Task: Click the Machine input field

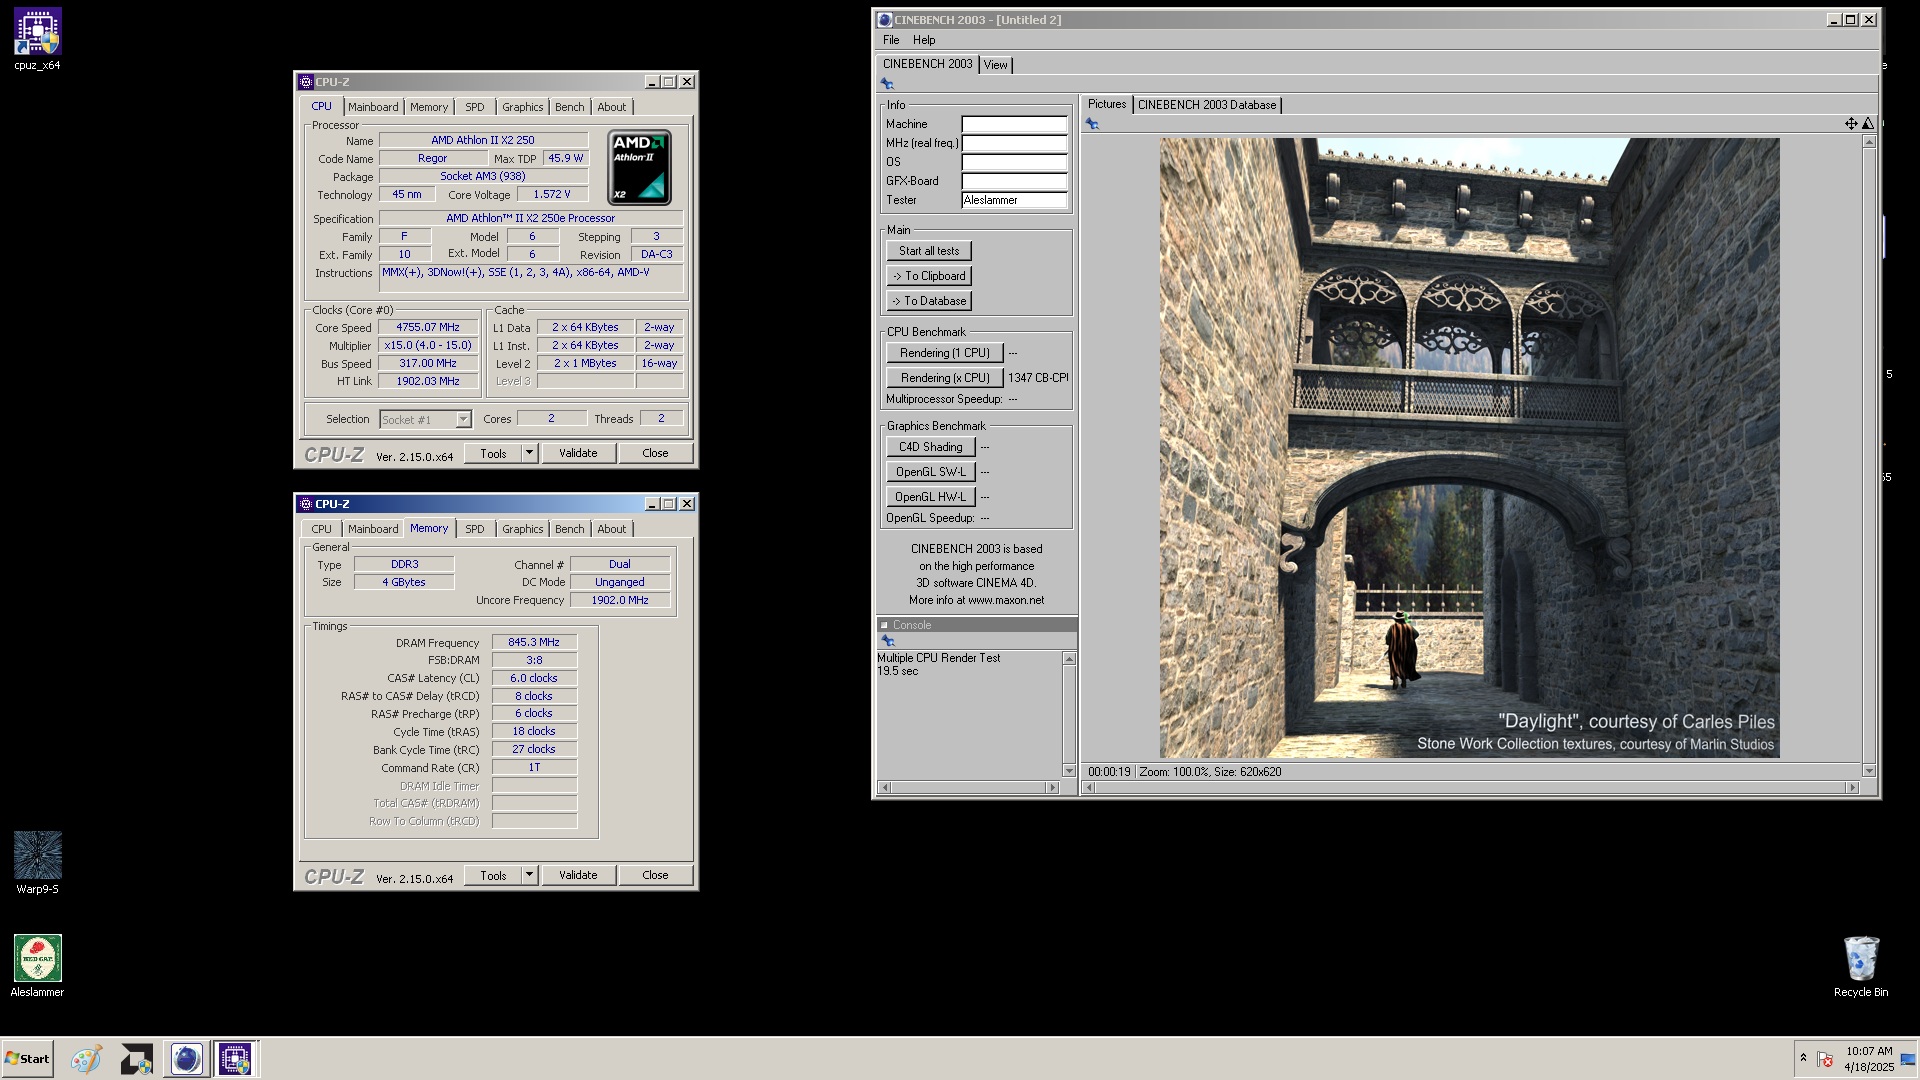Action: pyautogui.click(x=1014, y=124)
